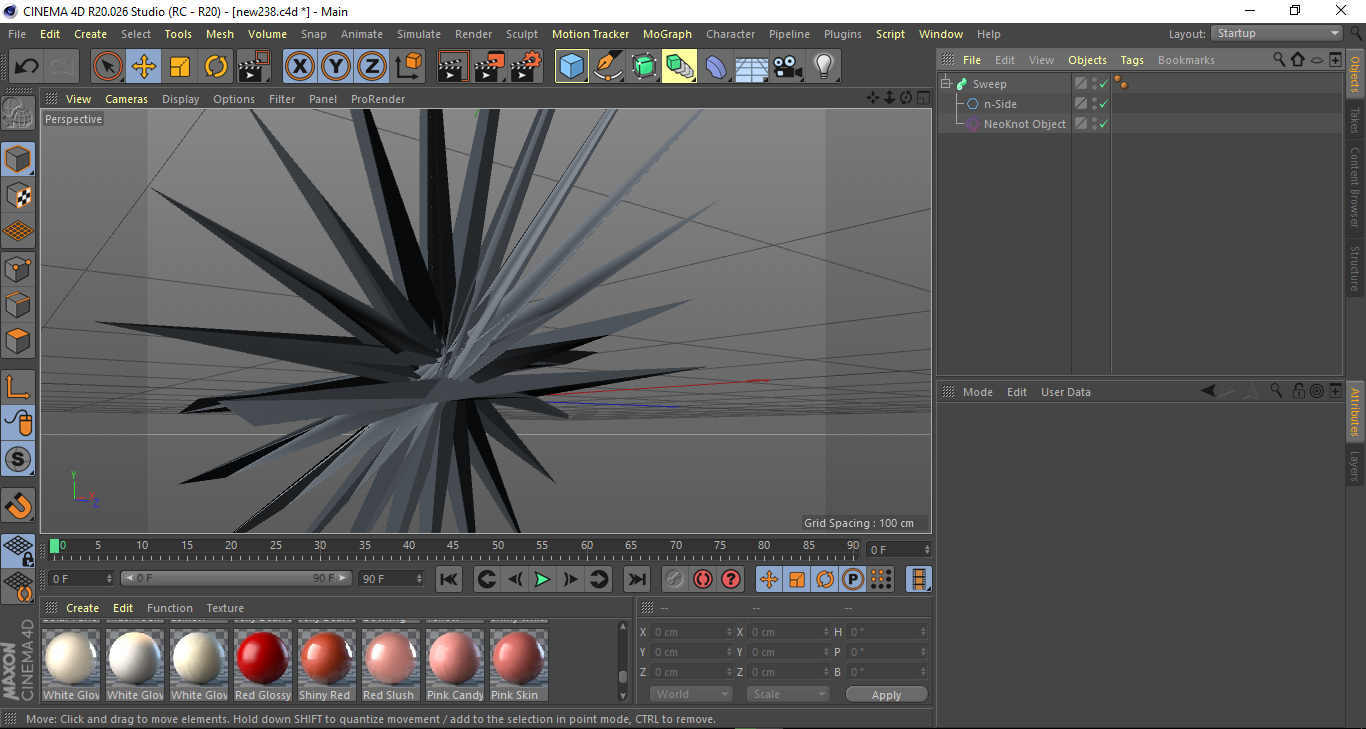
Task: Open viewport Display menu
Action: click(181, 99)
